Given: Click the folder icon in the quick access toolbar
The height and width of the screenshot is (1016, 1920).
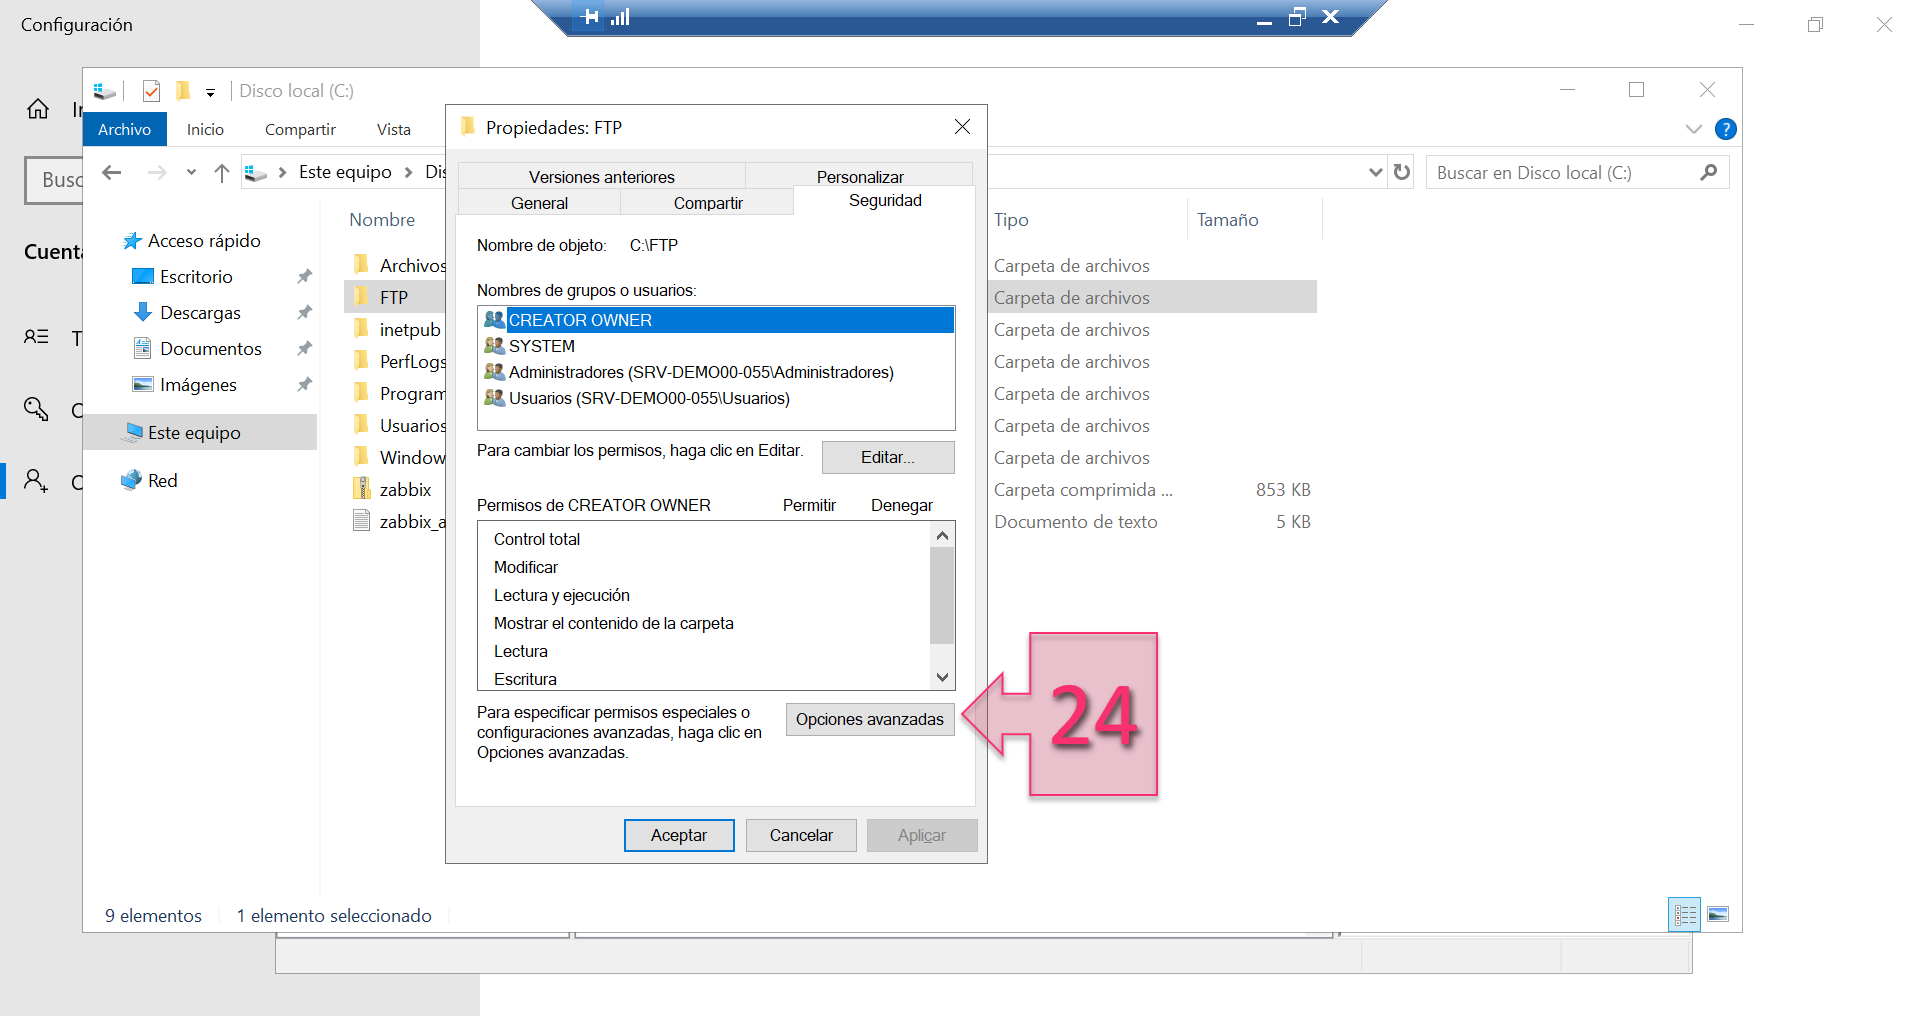Looking at the screenshot, I should click(183, 91).
